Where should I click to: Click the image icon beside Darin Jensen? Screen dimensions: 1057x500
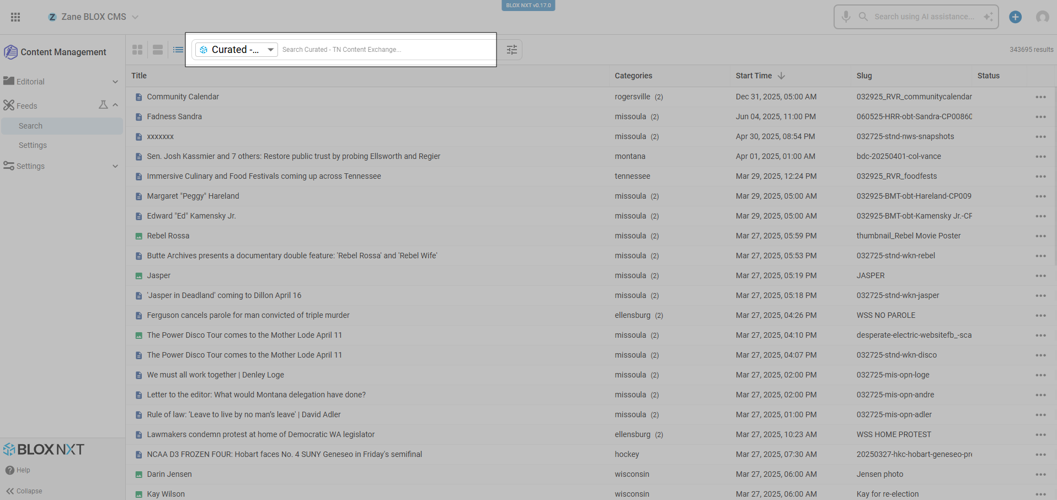(139, 474)
